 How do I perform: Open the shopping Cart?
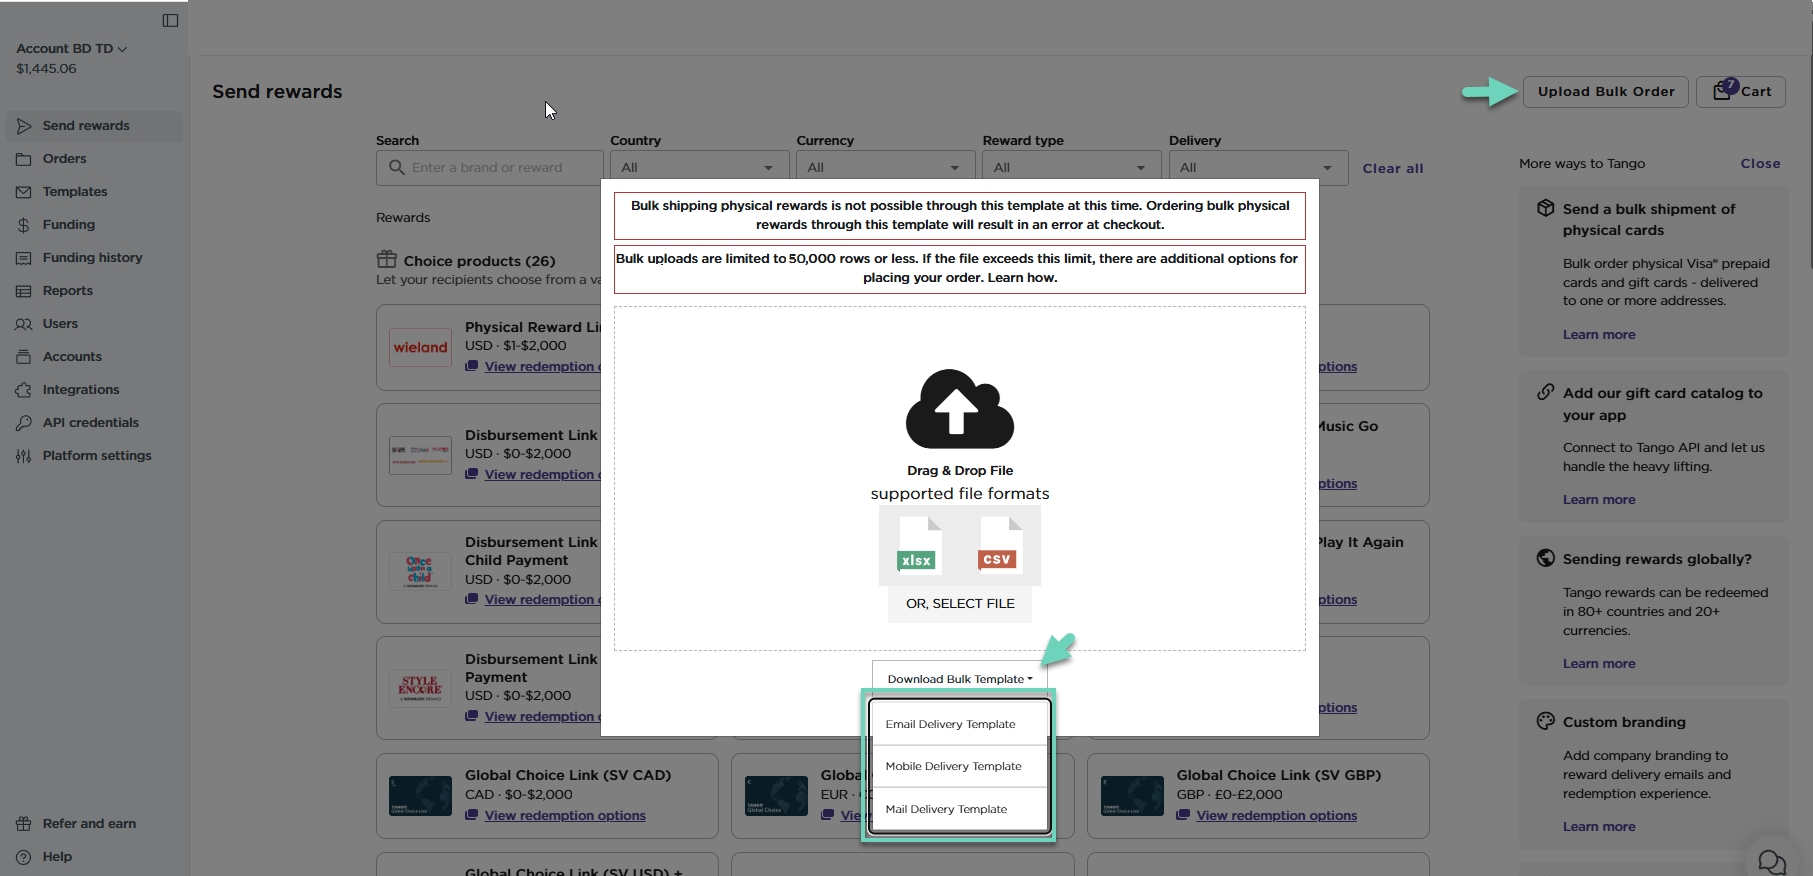point(1740,91)
